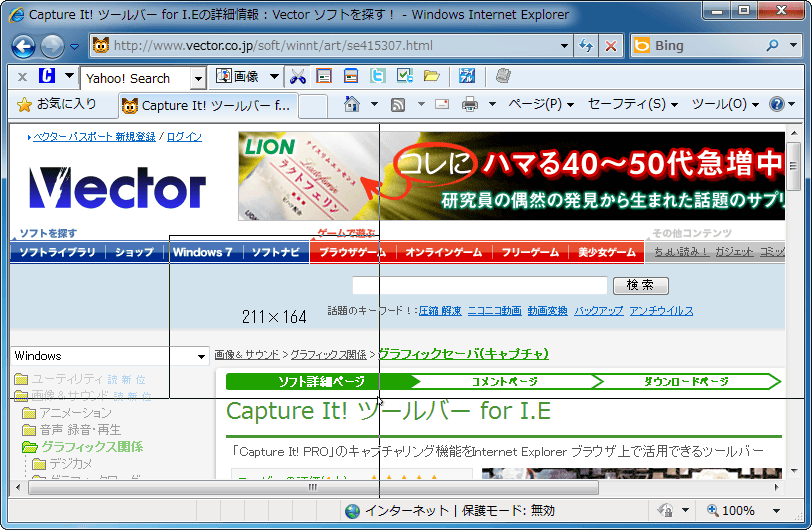Open the ページ(P) menu
Viewport: 812px width, 530px height.
[541, 105]
